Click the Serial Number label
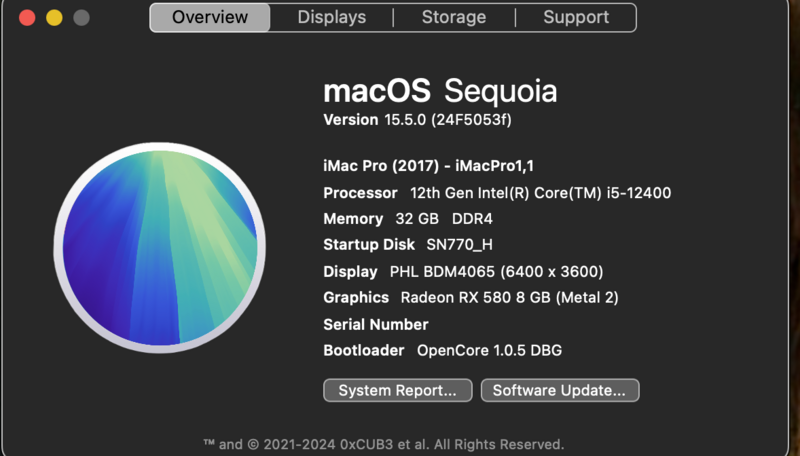 pos(375,324)
